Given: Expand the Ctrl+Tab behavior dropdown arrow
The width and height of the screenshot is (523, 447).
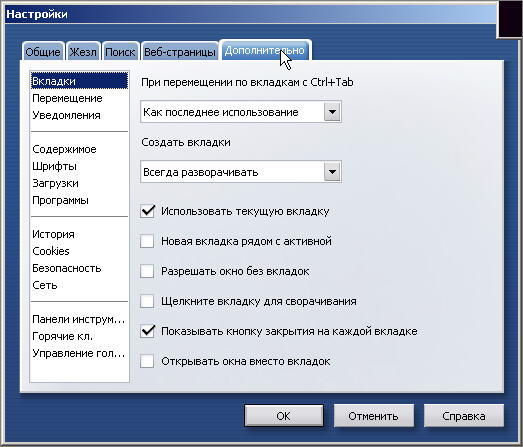Looking at the screenshot, I should coord(332,112).
